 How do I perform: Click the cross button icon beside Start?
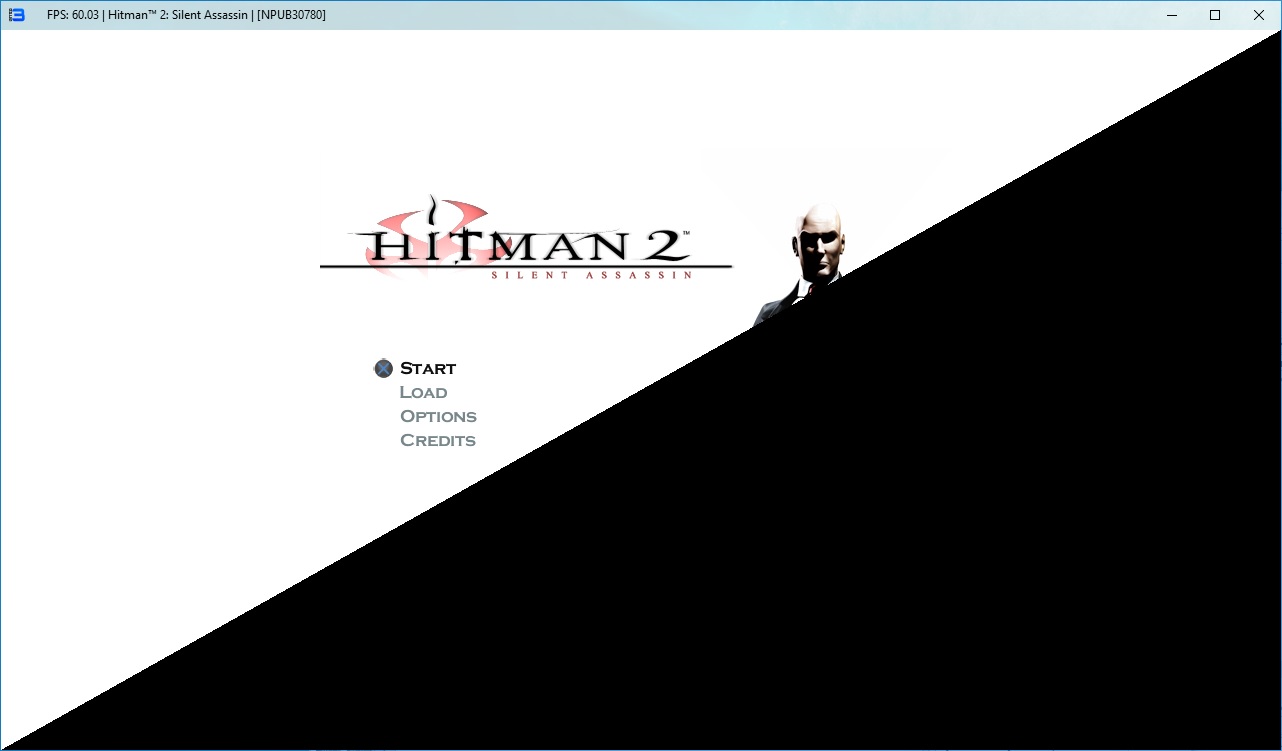(384, 369)
